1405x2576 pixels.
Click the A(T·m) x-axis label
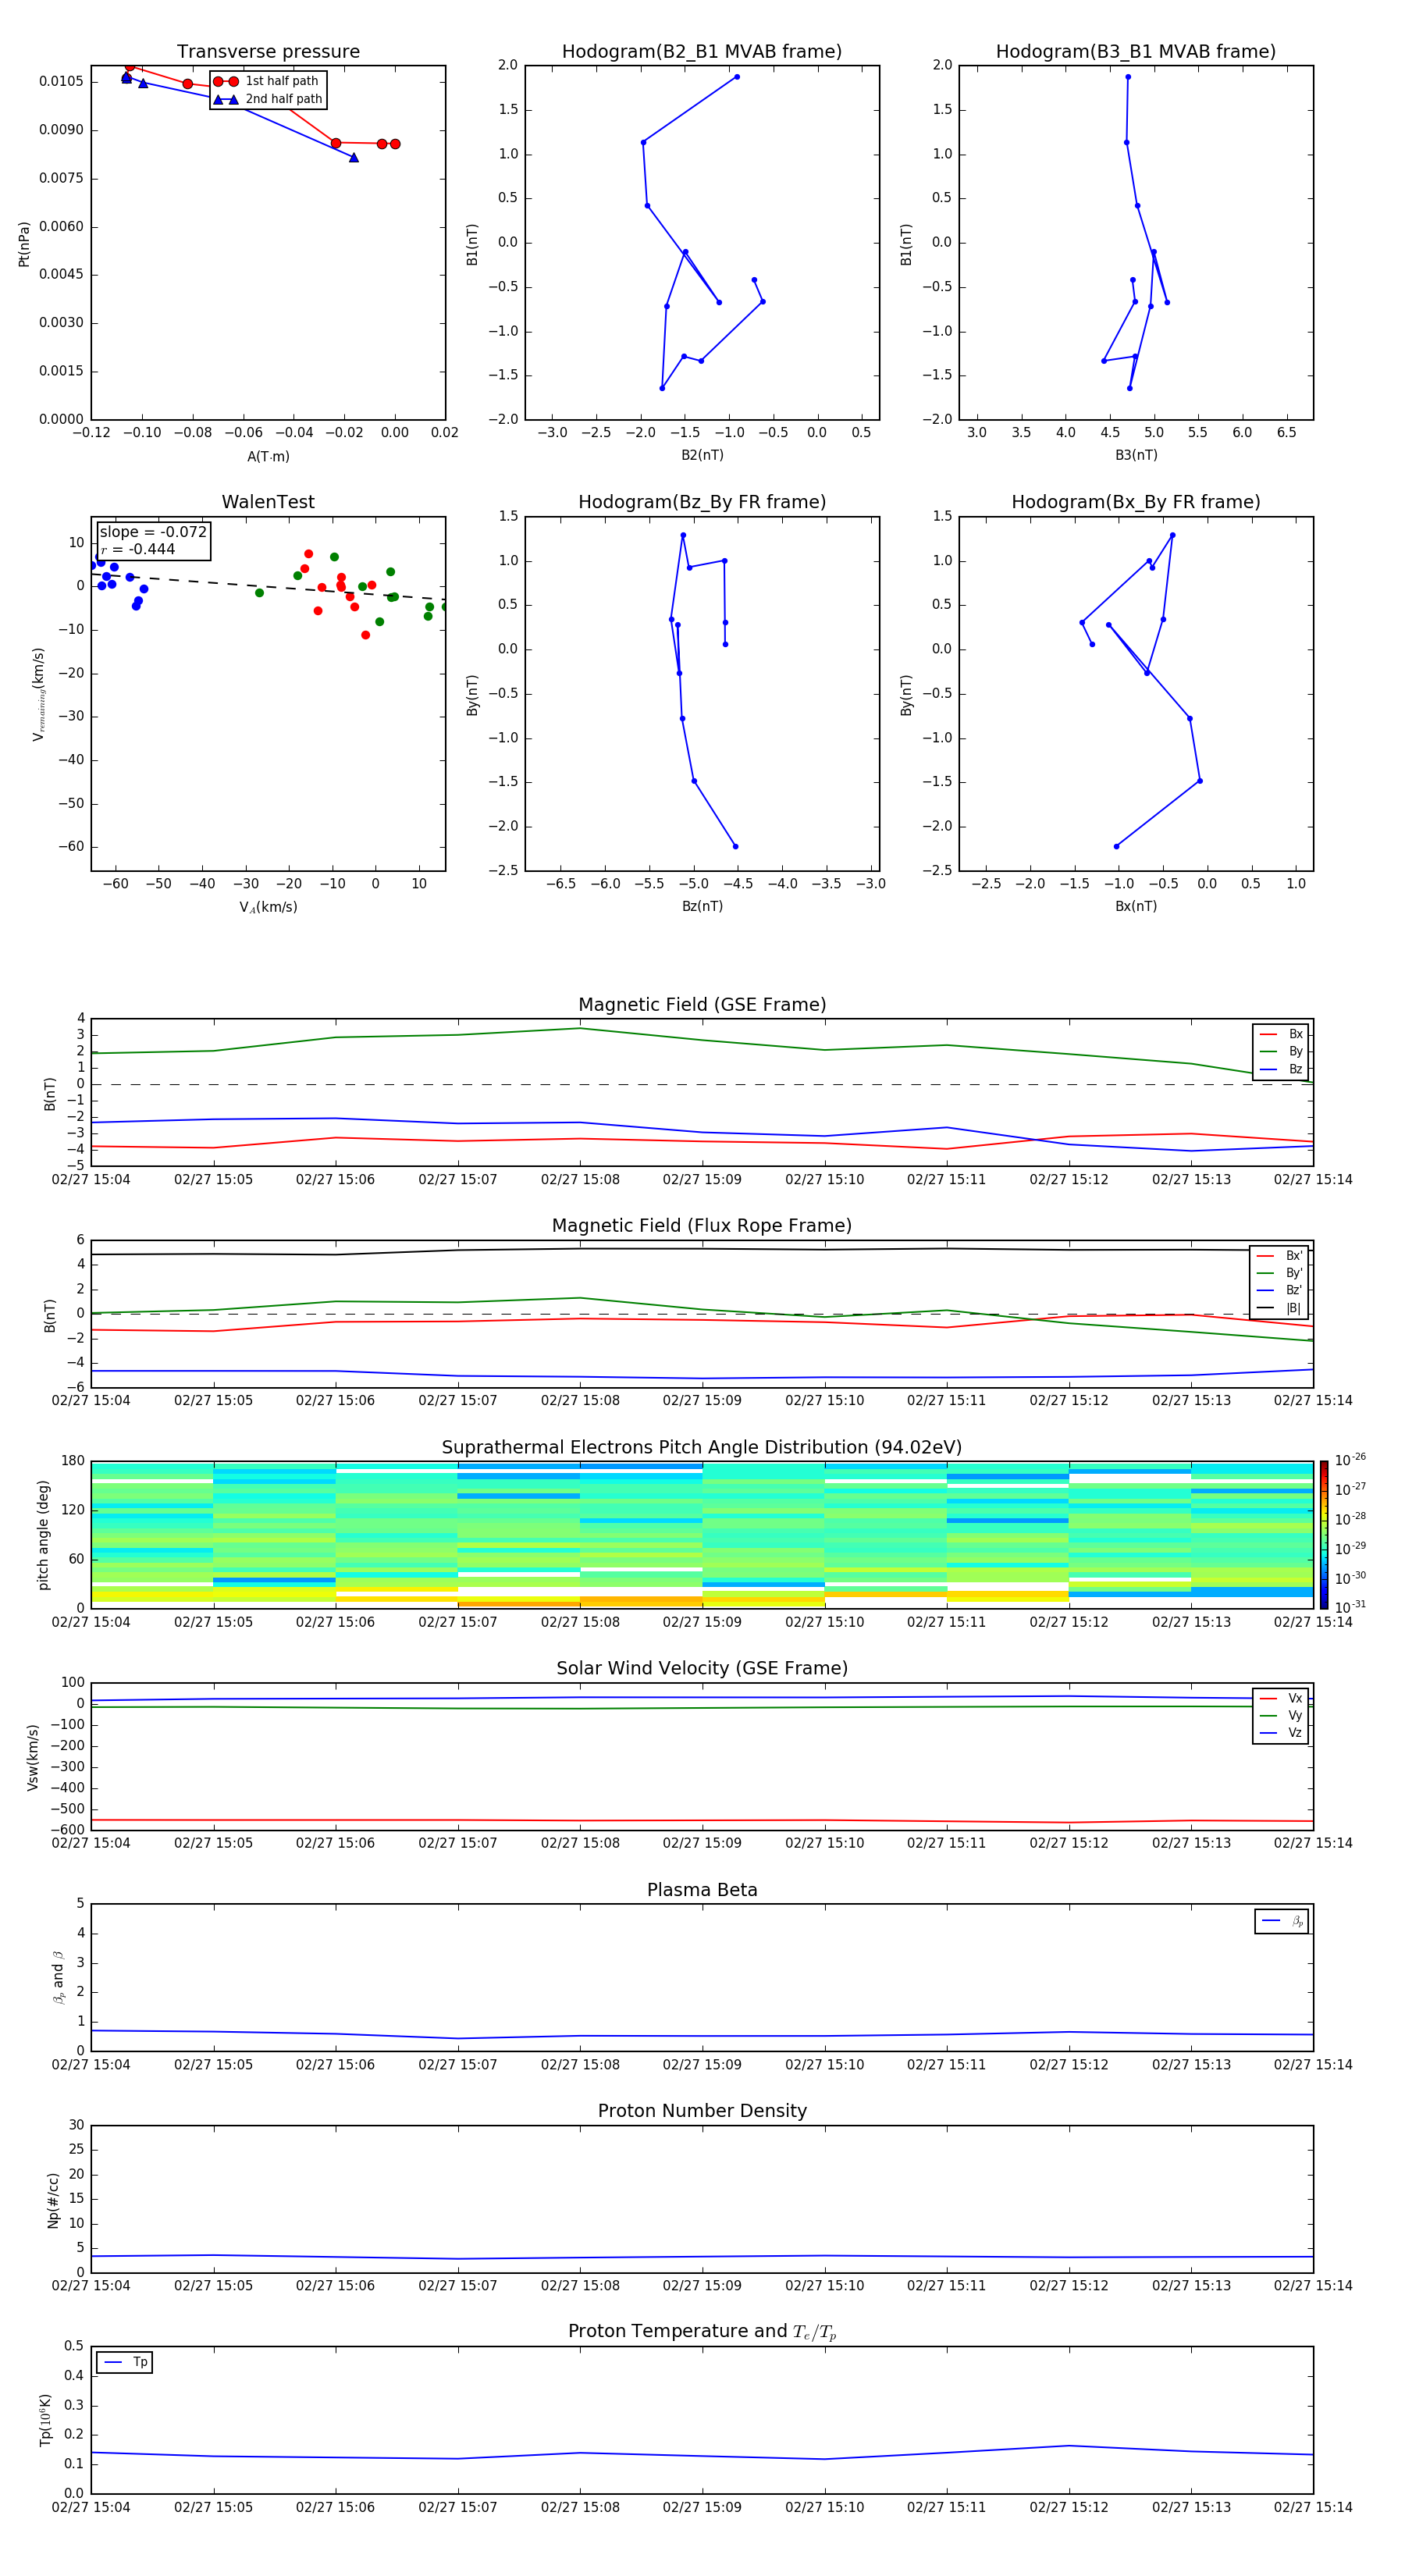pos(268,456)
